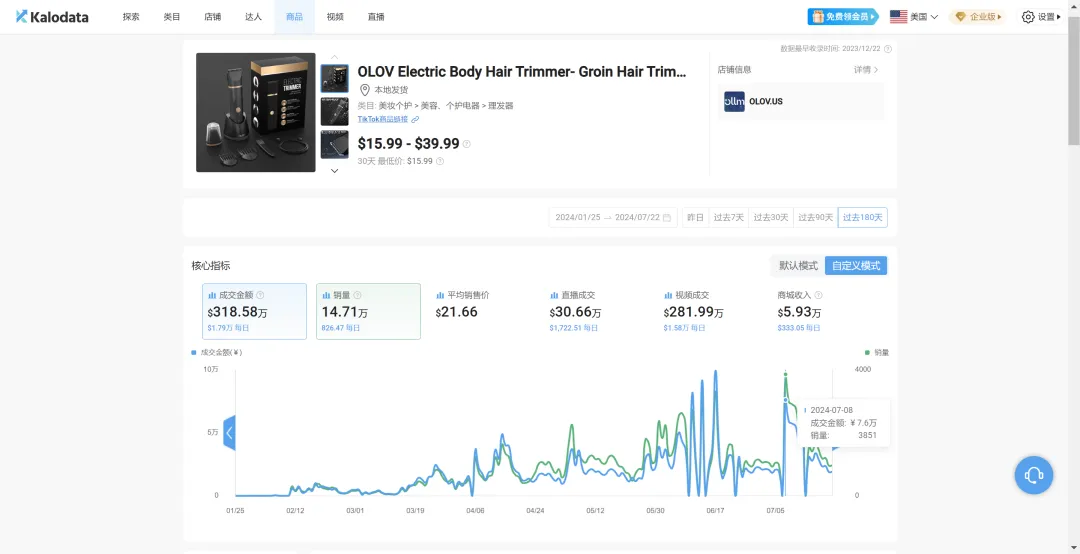This screenshot has width=1080, height=554.
Task: Click the page vertical scrollbar
Action: point(1074,83)
